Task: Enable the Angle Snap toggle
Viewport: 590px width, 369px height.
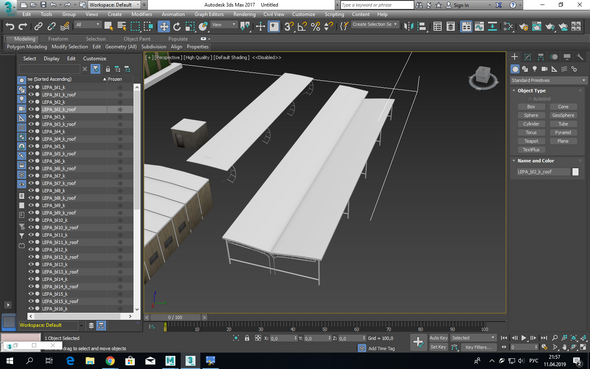Action: 302,26
